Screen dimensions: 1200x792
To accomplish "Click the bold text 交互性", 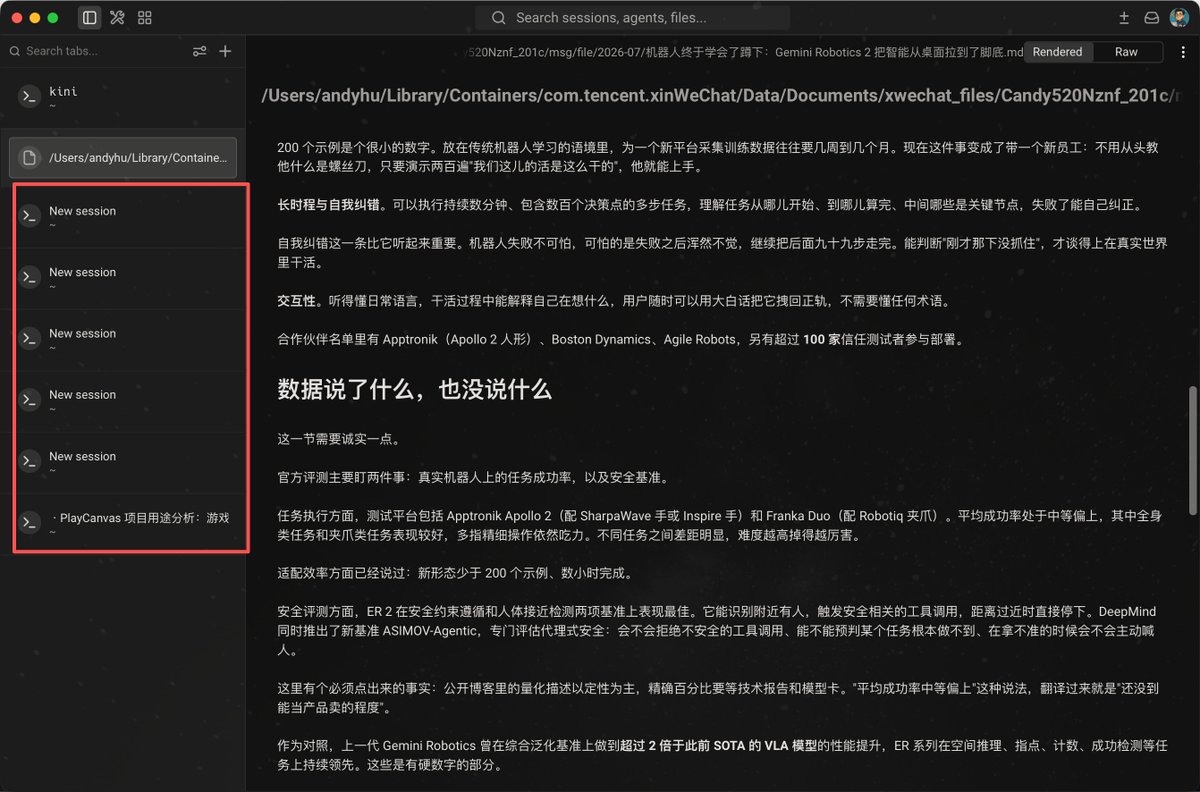I will pyautogui.click(x=295, y=301).
